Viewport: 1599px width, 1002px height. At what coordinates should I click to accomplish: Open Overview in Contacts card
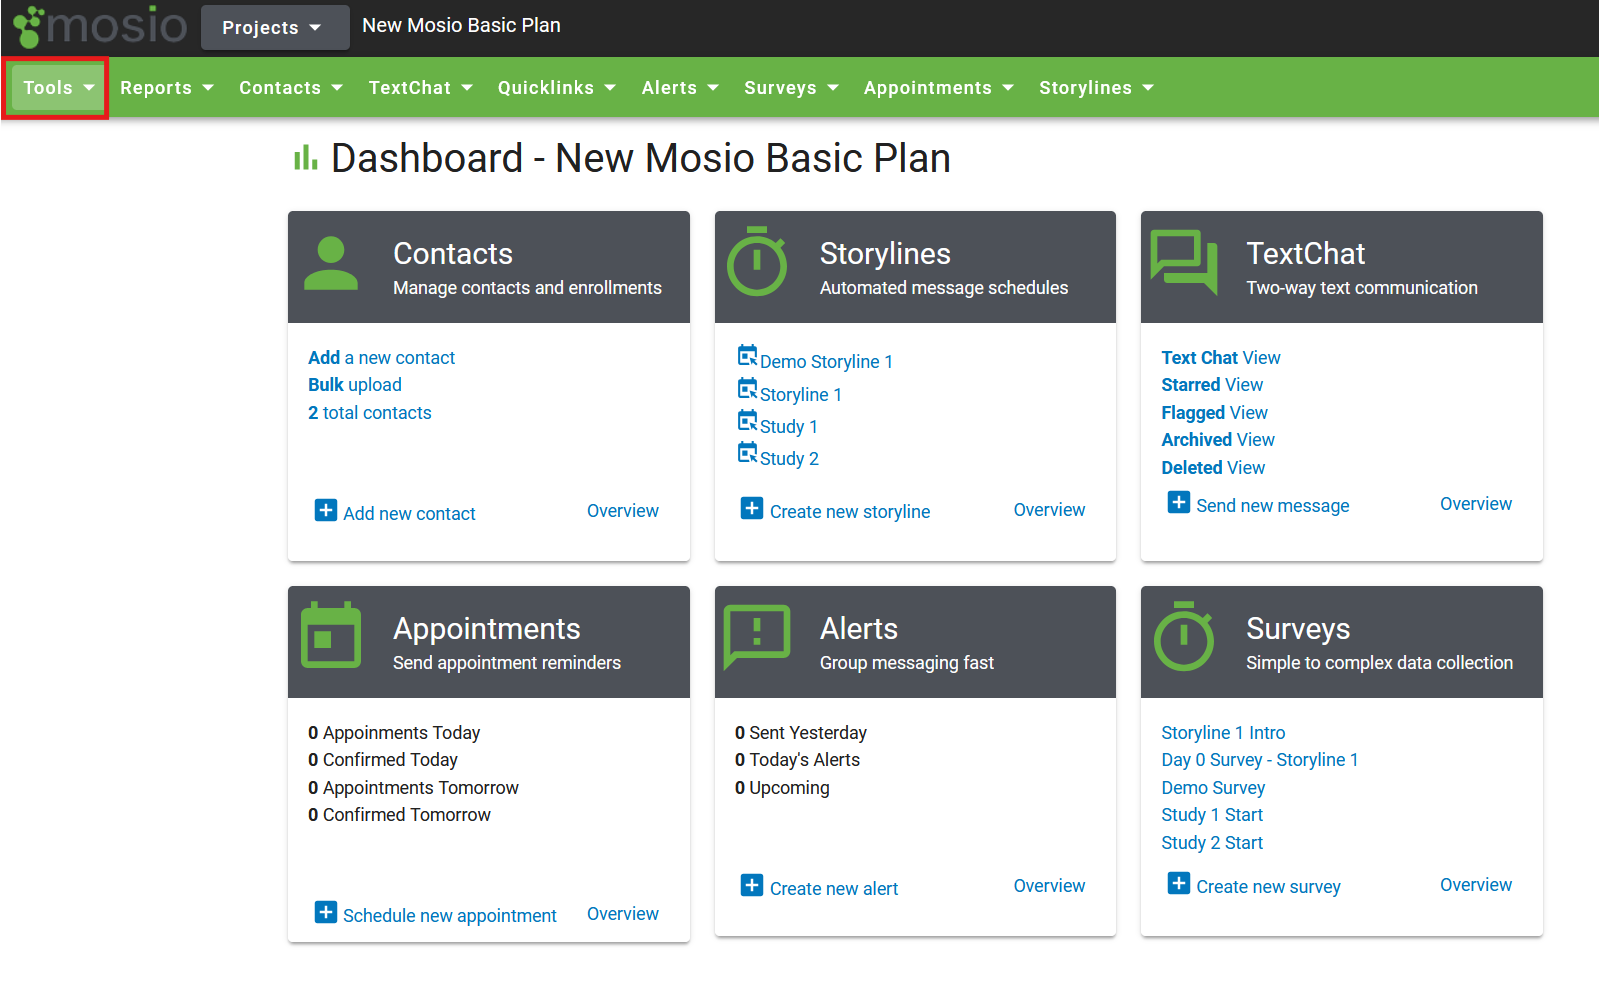pyautogui.click(x=623, y=511)
